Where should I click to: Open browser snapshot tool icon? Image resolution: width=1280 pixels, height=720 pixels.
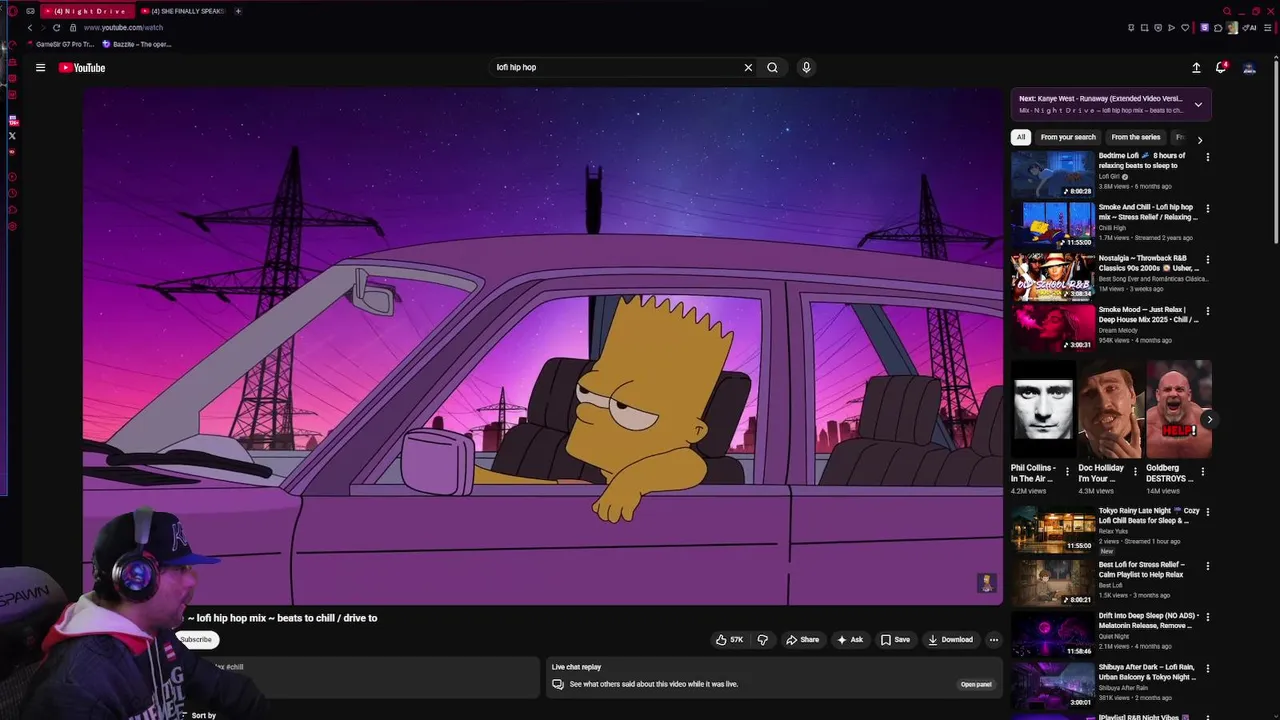(1144, 28)
